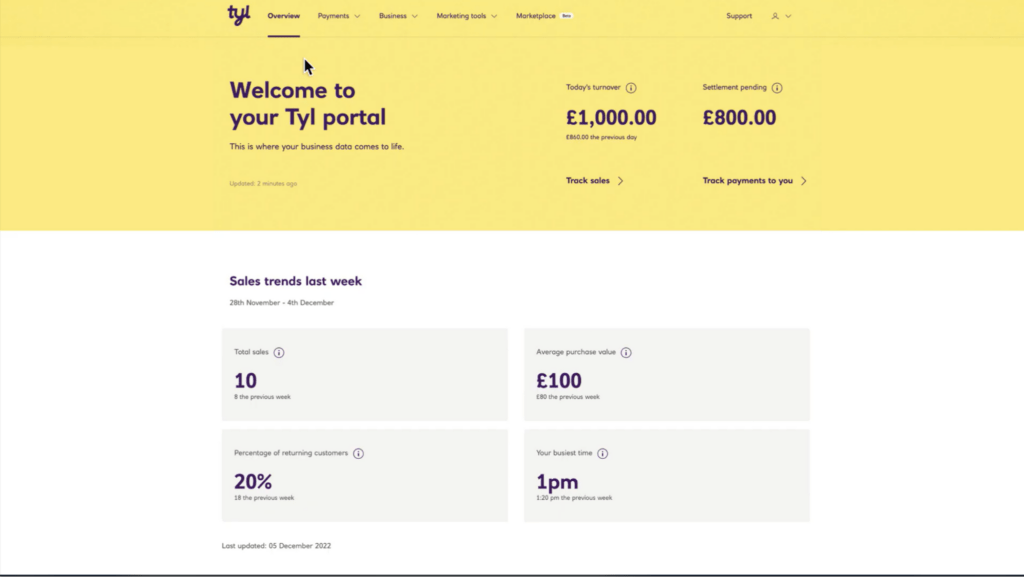
Task: Expand the Payments dropdown chevron
Action: [357, 16]
